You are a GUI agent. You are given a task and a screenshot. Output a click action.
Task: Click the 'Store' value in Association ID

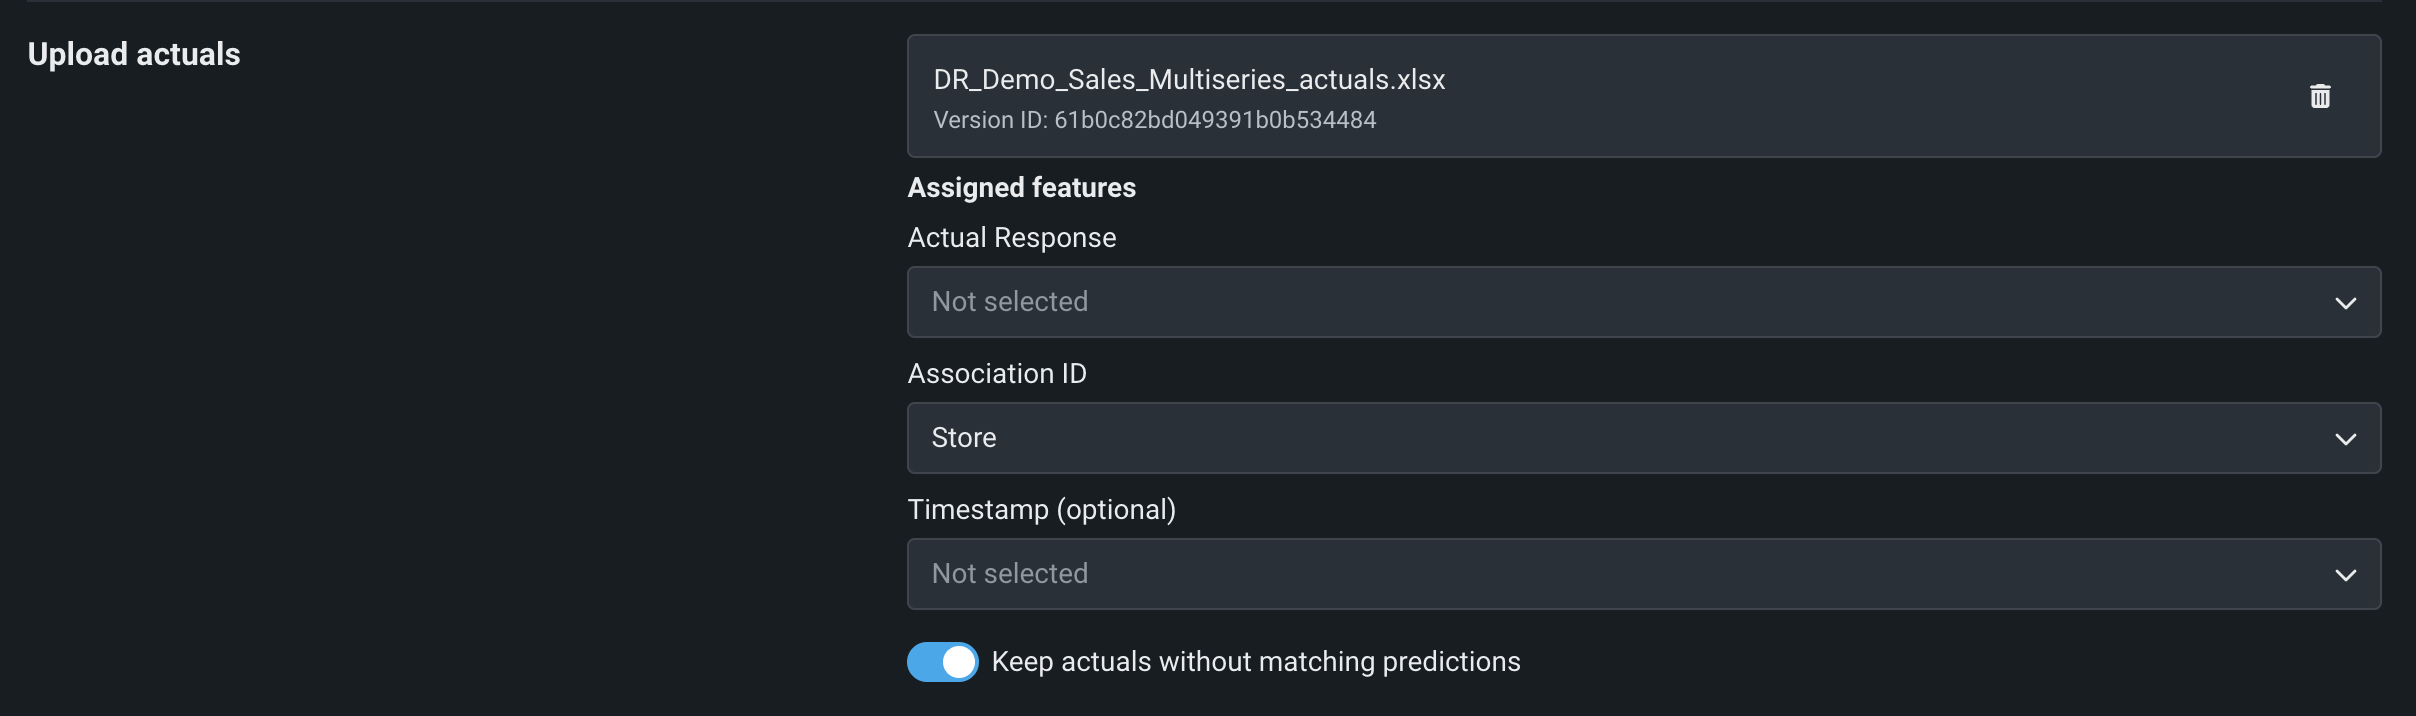pos(964,438)
